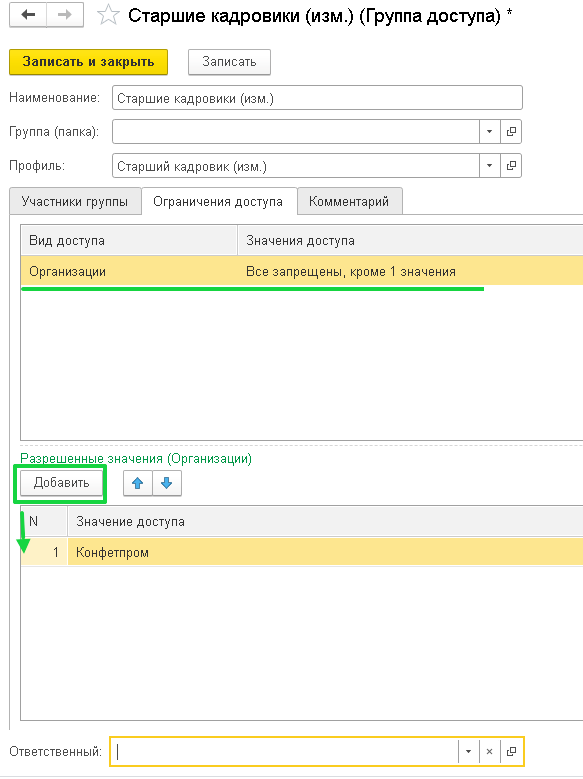
Task: Switch to the Комментарий tab
Action: click(349, 201)
